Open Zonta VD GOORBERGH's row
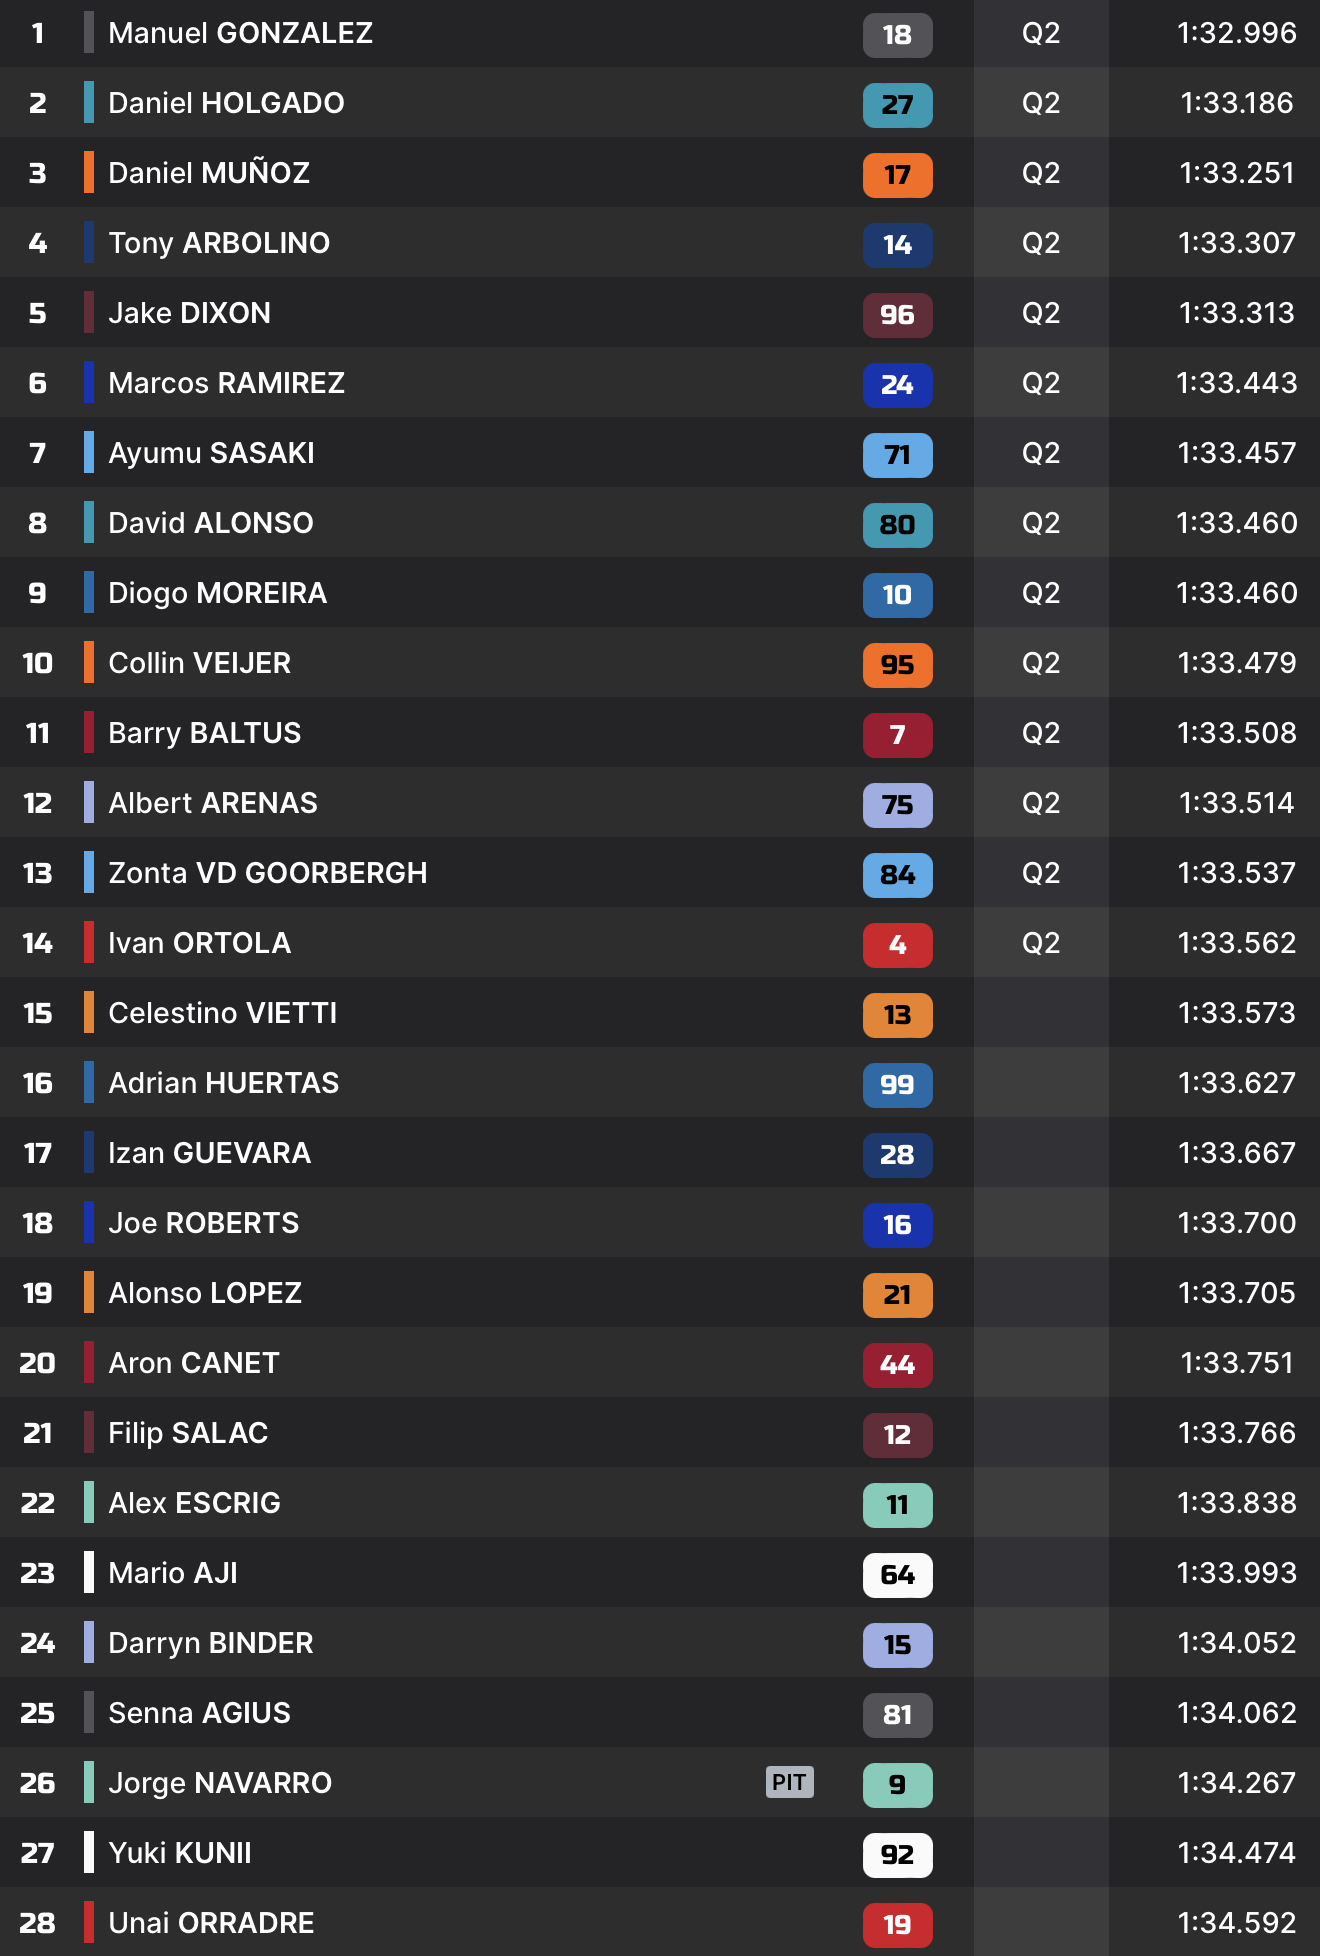The height and width of the screenshot is (1956, 1320). (x=267, y=873)
